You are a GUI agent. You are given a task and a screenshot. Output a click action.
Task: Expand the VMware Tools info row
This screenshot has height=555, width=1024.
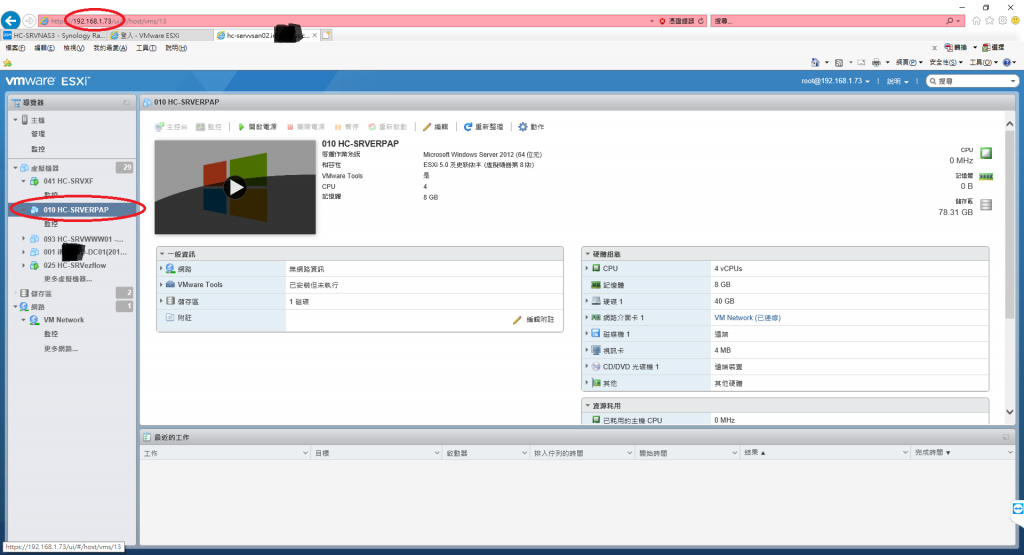click(161, 285)
